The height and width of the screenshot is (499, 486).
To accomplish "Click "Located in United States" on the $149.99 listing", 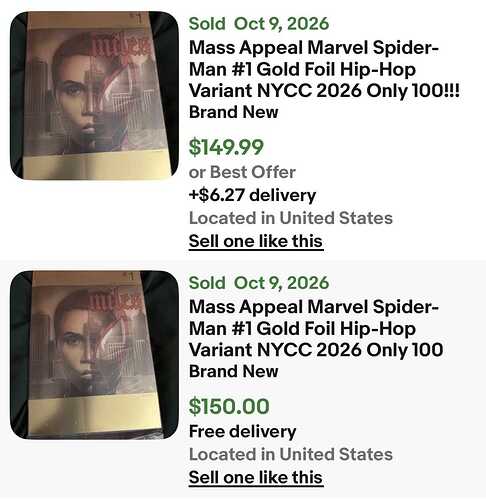I will (291, 218).
